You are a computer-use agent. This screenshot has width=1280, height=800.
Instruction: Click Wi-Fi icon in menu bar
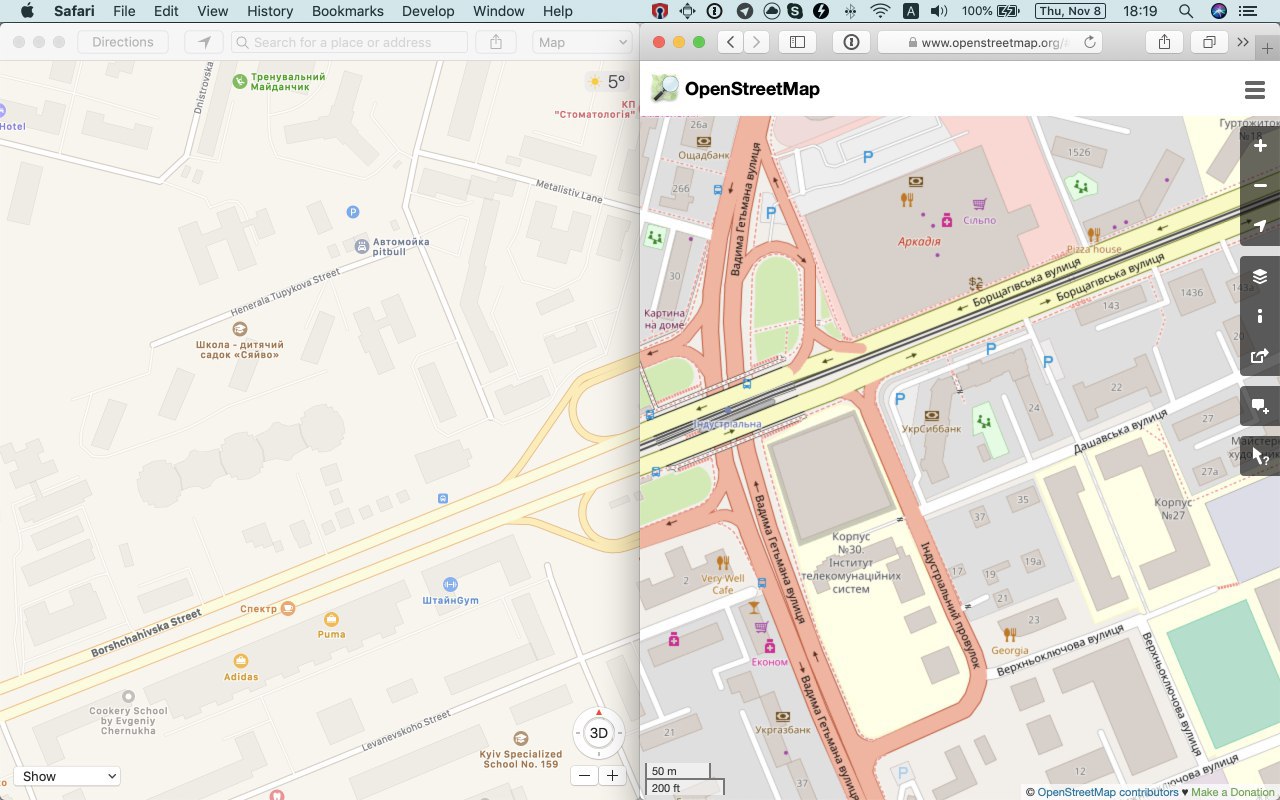880,11
